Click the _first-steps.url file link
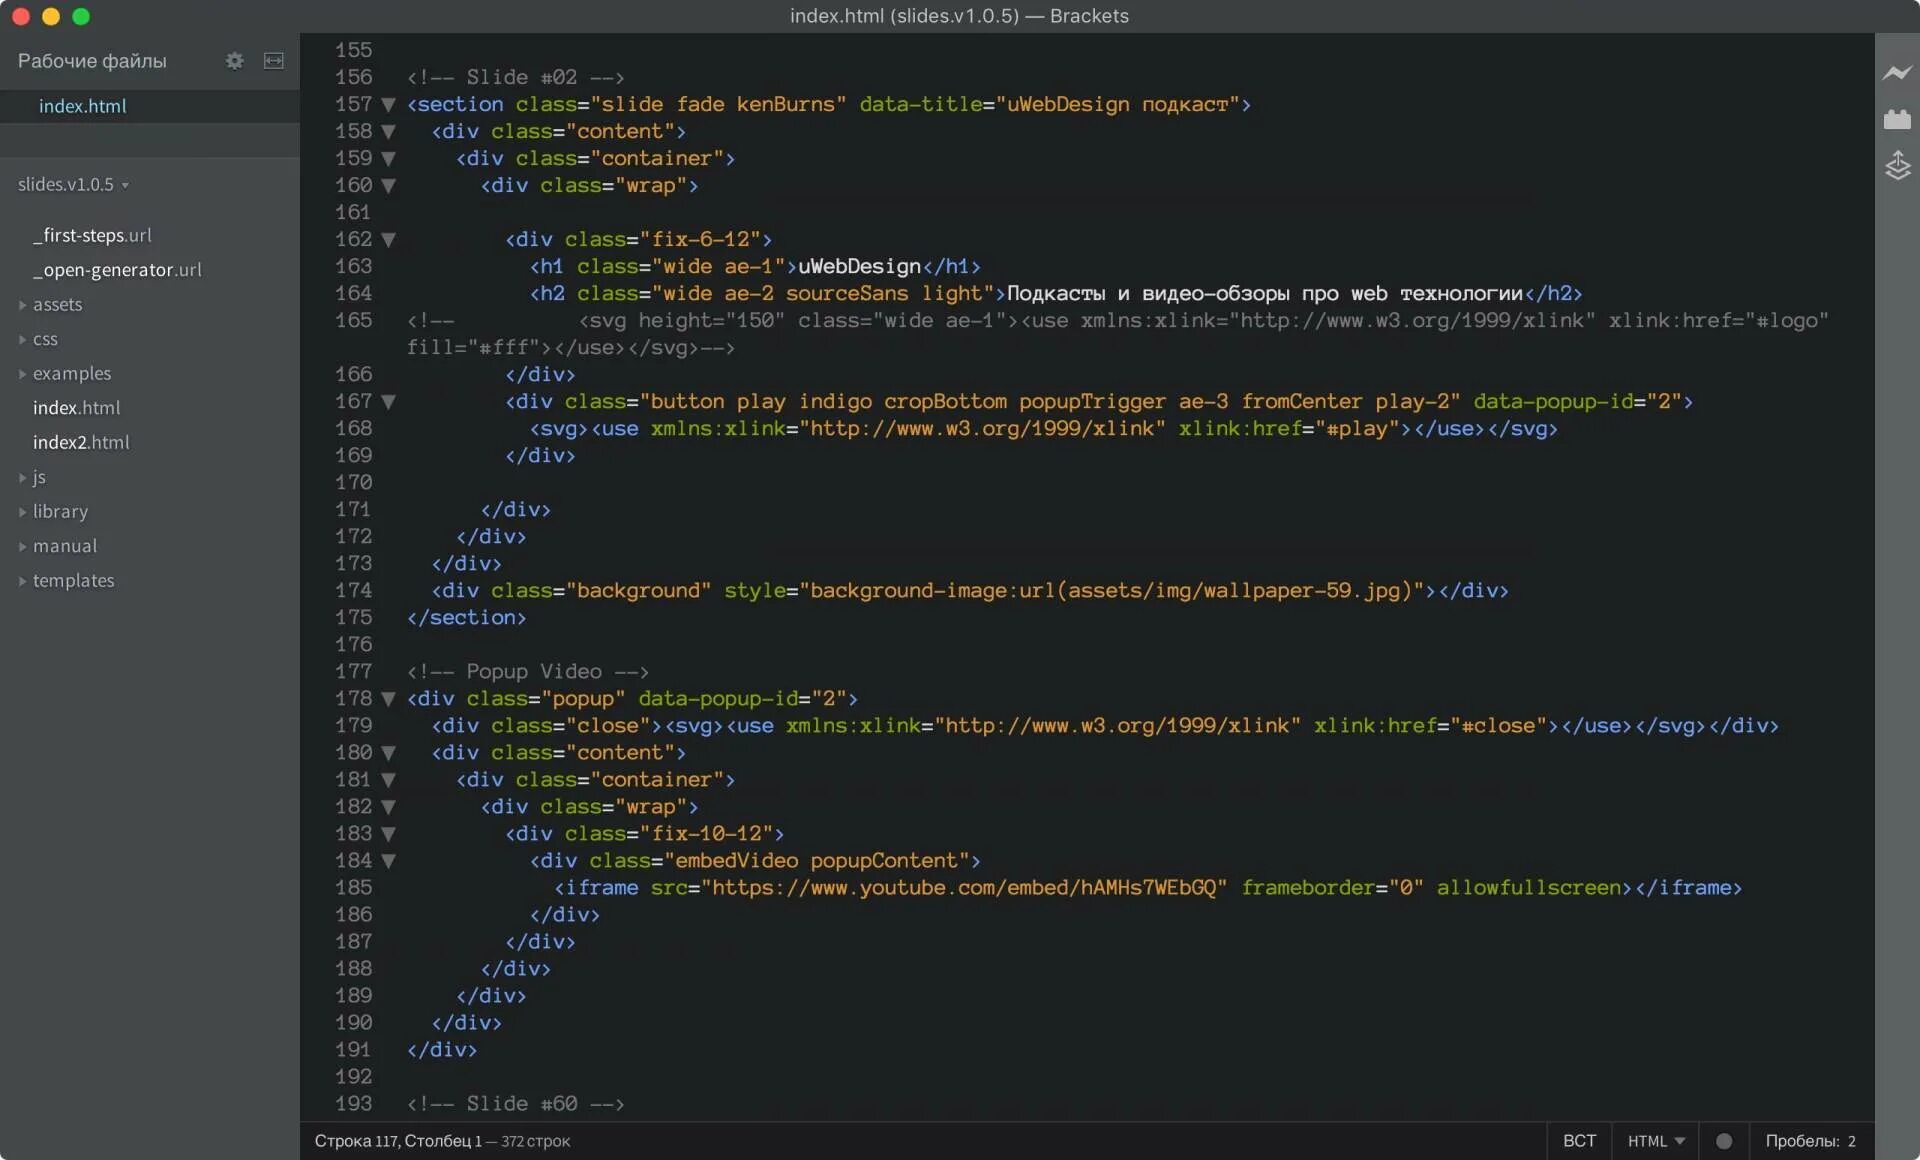 pos(92,234)
